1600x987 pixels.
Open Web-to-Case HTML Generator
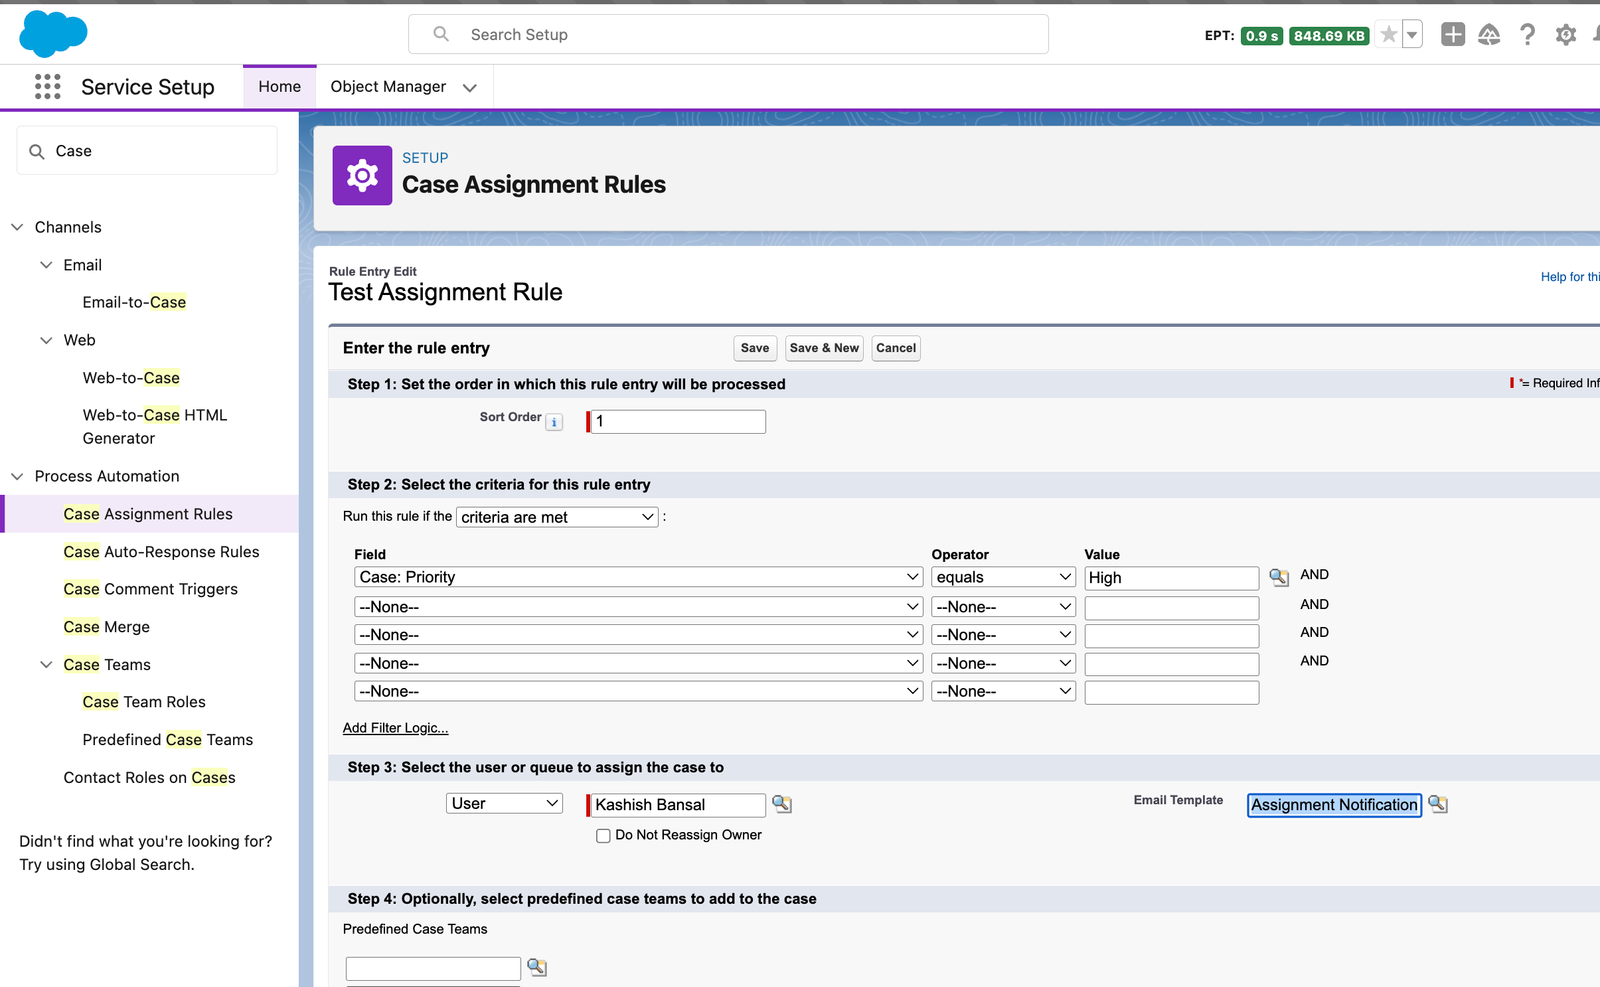pos(155,426)
